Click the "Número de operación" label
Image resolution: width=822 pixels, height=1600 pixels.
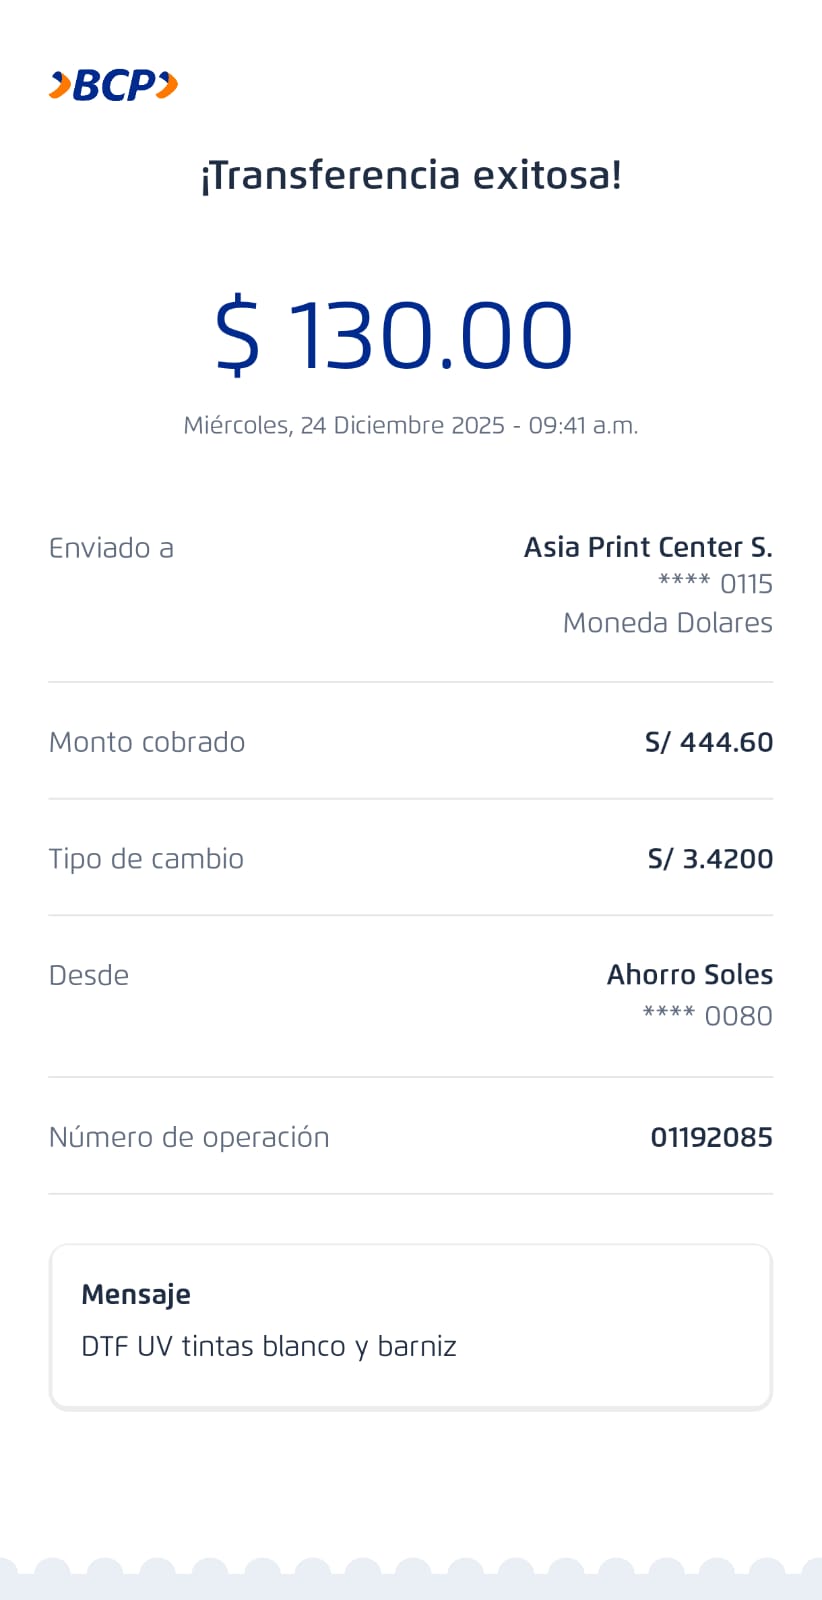pyautogui.click(x=189, y=1138)
